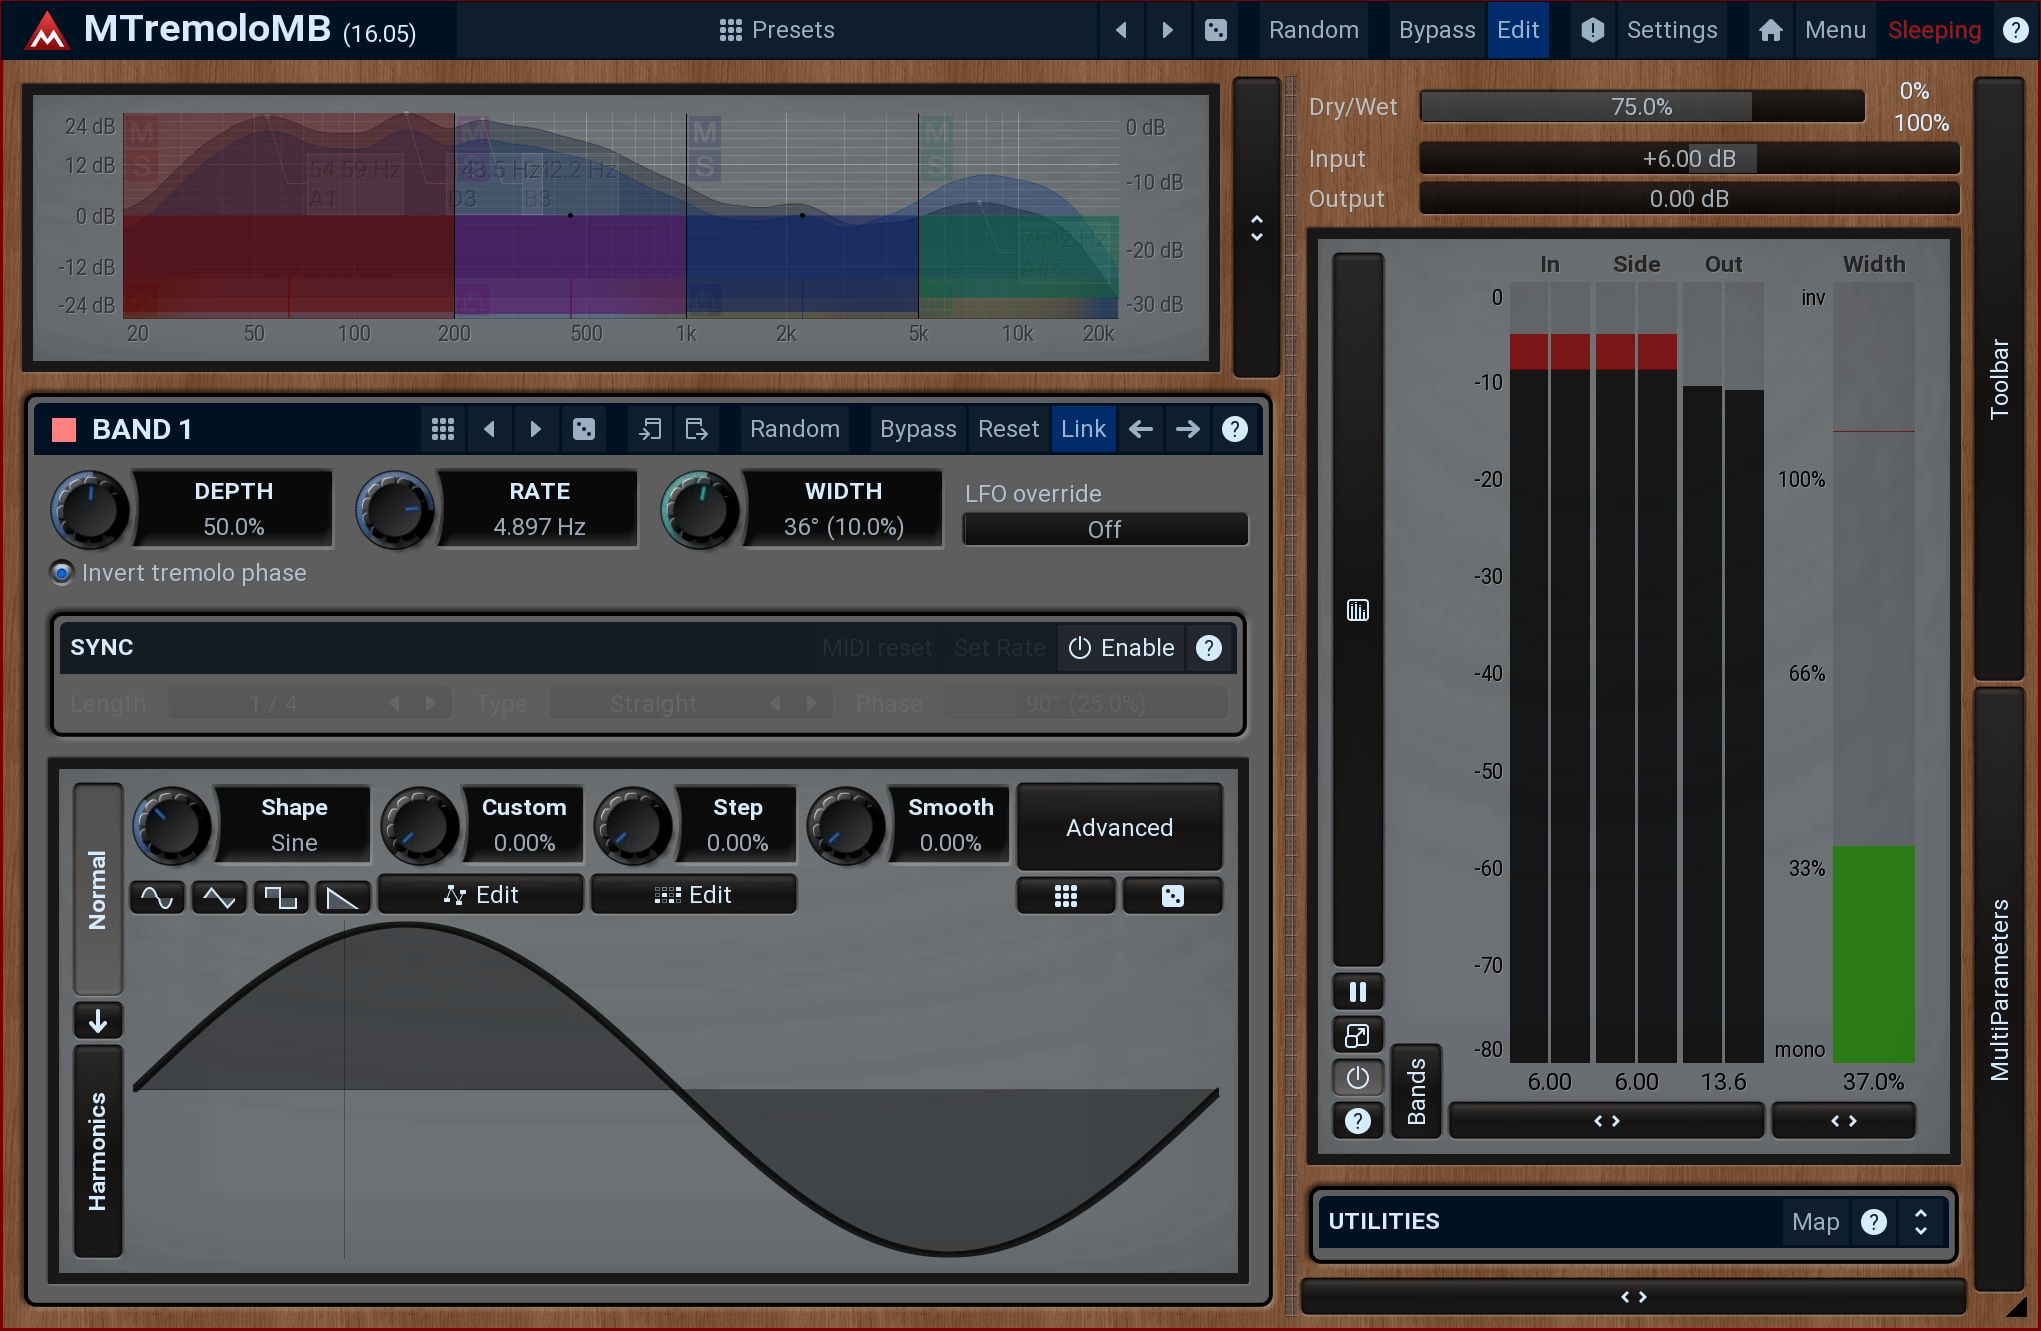Screen dimensions: 2041x1331
Task: Toggle Bands meter tab
Action: click(x=1416, y=1090)
